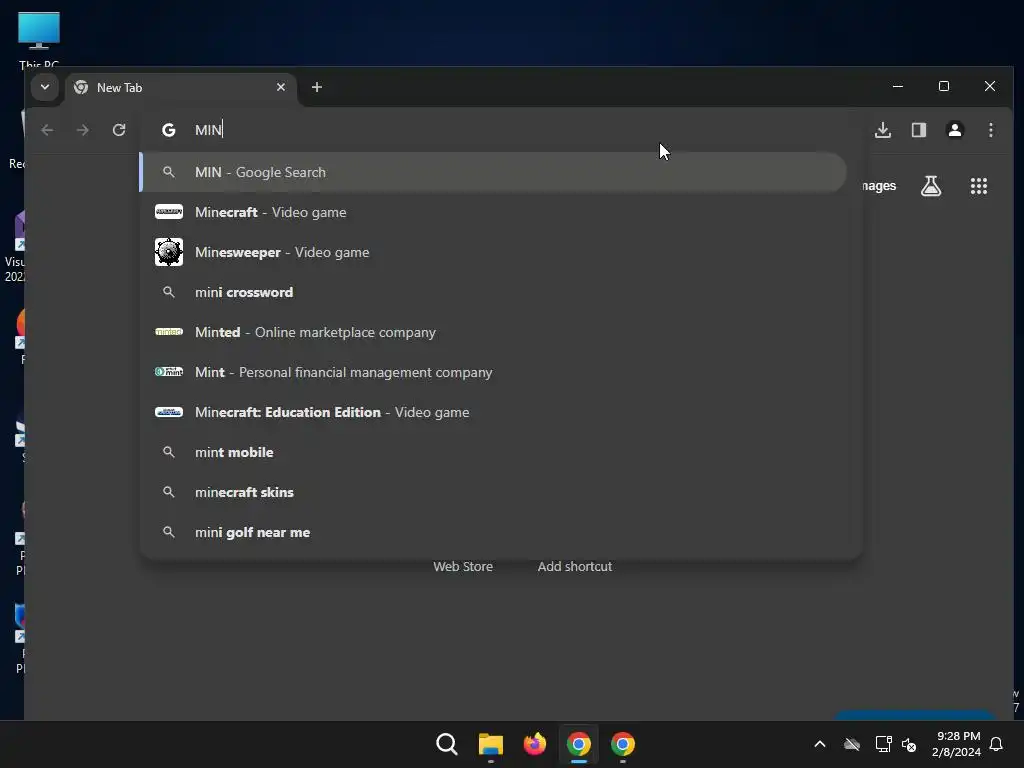1024x768 pixels.
Task: Close the New Tab tab
Action: (281, 87)
